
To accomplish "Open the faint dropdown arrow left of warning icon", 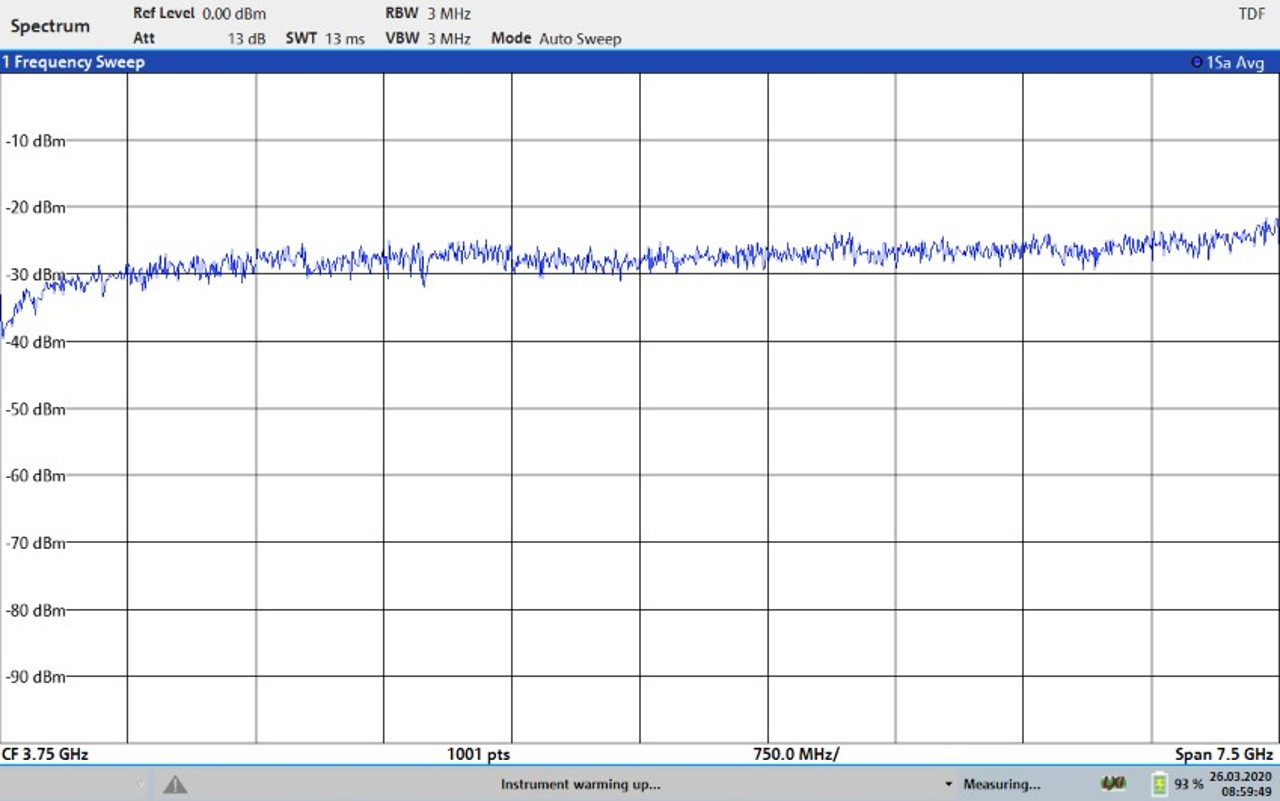I will click(140, 784).
